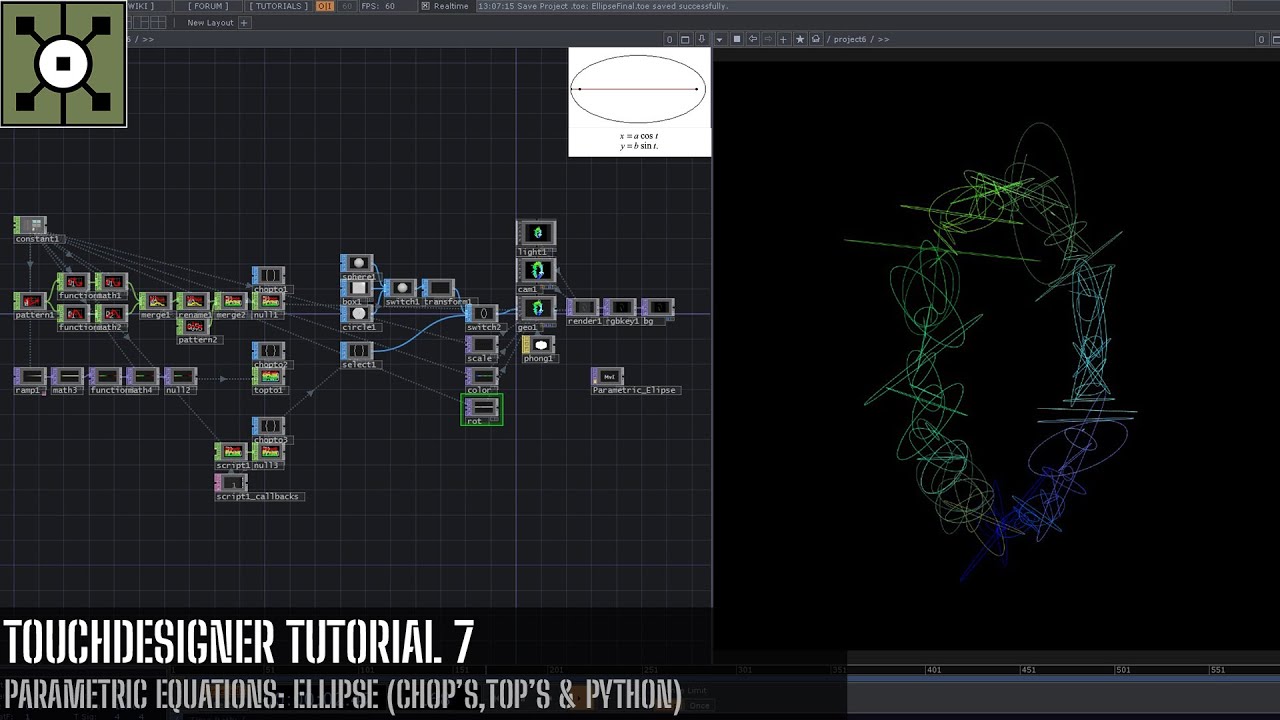Select the phong1 MAT node
The width and height of the screenshot is (1280, 720).
[539, 345]
